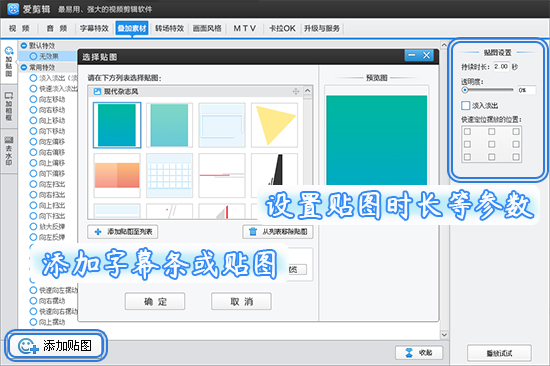Switch to the 音频 tab
This screenshot has height=366, width=550.
coord(56,28)
